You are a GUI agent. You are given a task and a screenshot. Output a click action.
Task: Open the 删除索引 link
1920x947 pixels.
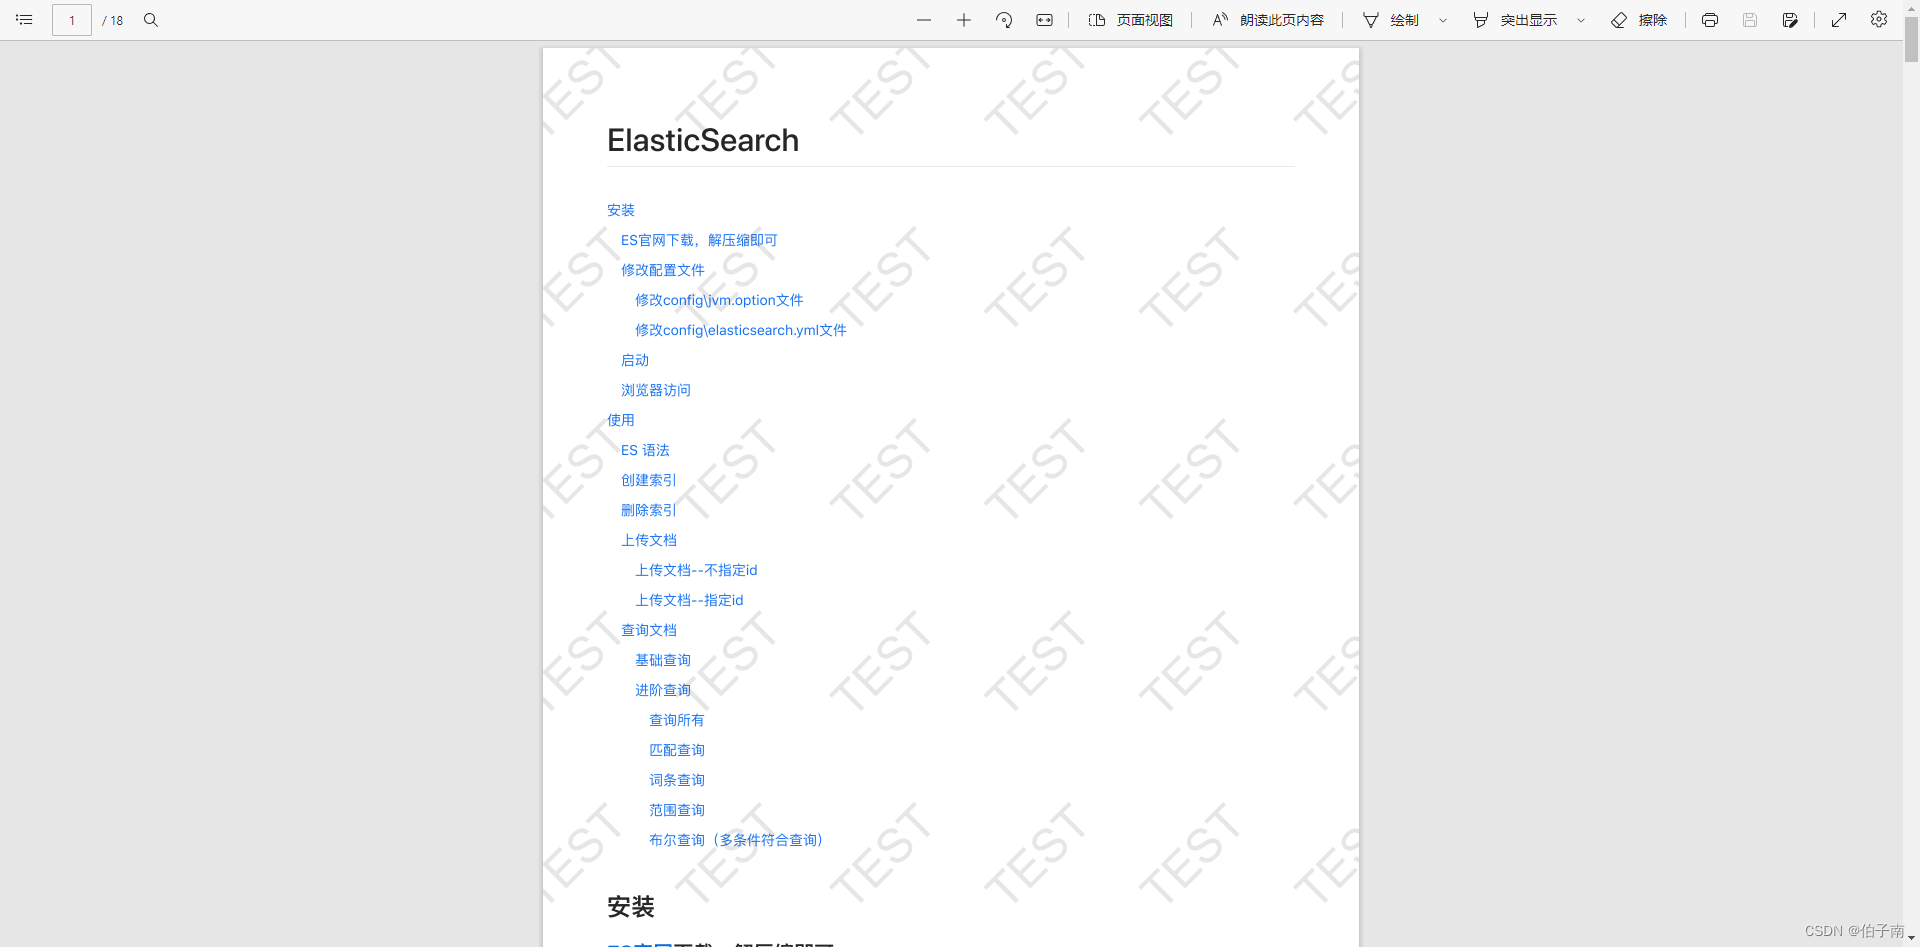649,510
